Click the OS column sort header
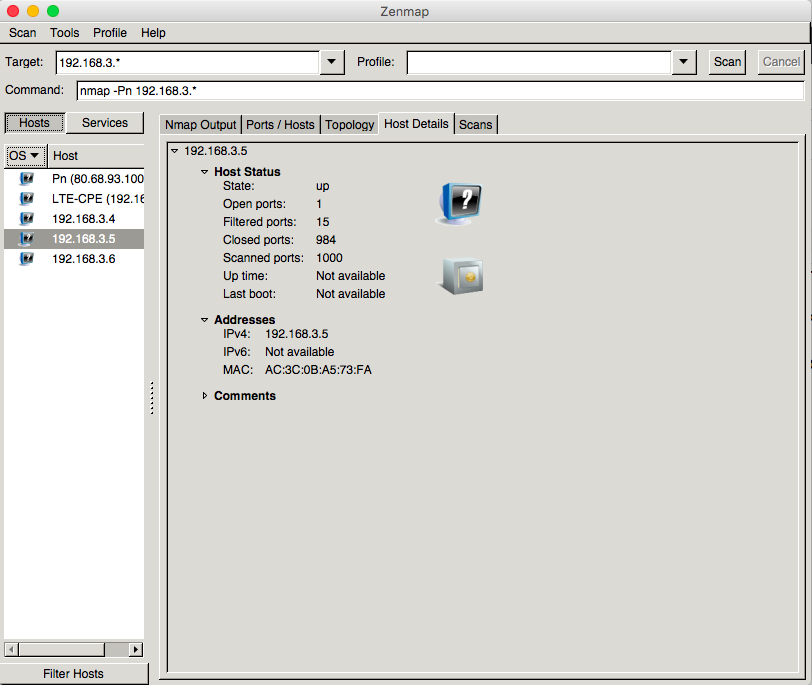The height and width of the screenshot is (685, 812). pos(25,156)
